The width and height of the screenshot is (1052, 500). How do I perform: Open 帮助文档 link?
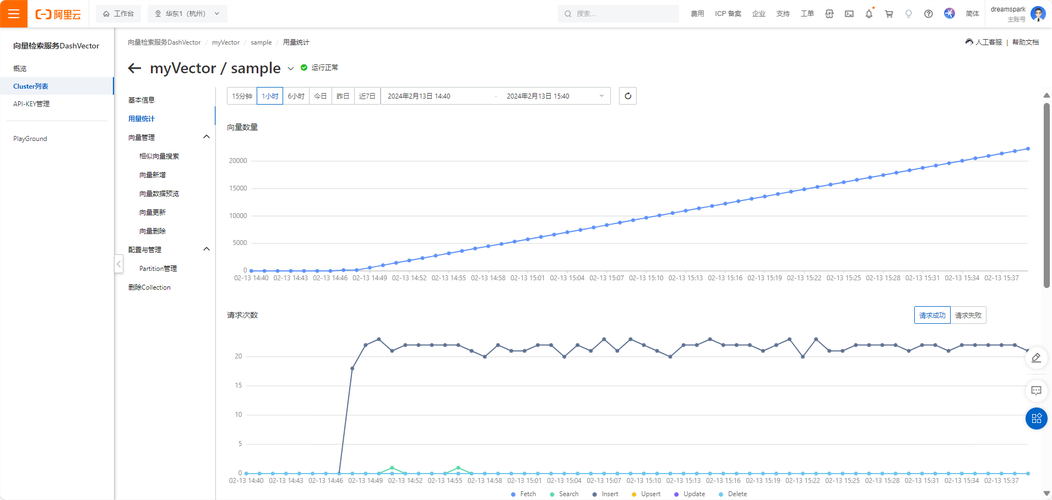click(x=1026, y=42)
